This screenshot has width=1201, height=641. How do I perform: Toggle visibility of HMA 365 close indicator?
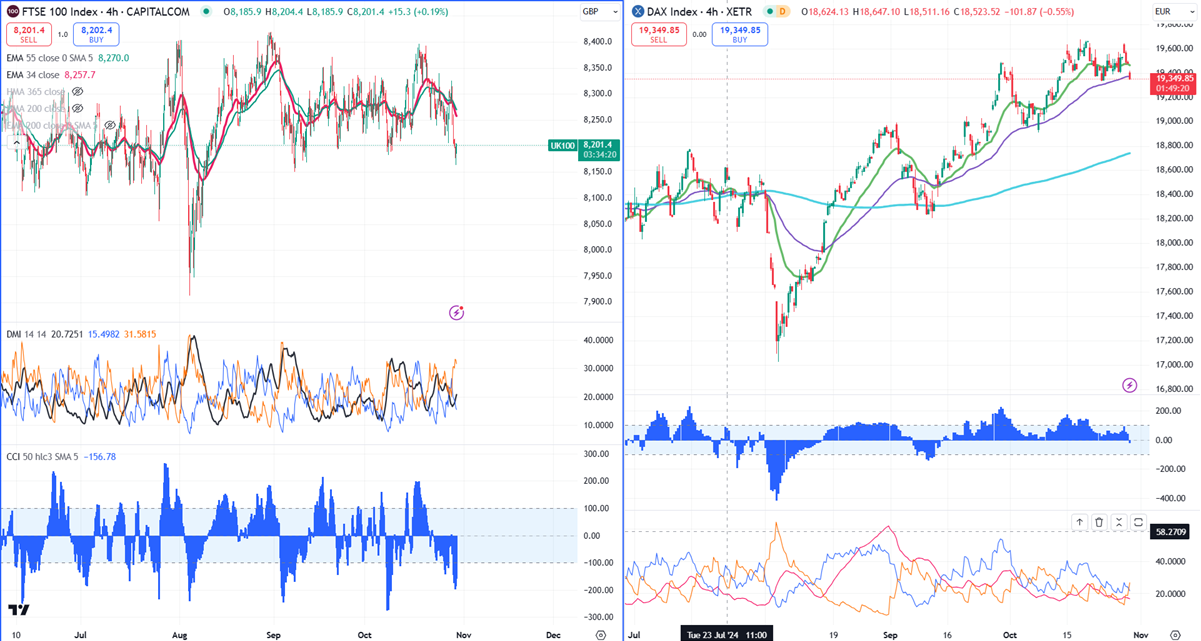pyautogui.click(x=78, y=91)
